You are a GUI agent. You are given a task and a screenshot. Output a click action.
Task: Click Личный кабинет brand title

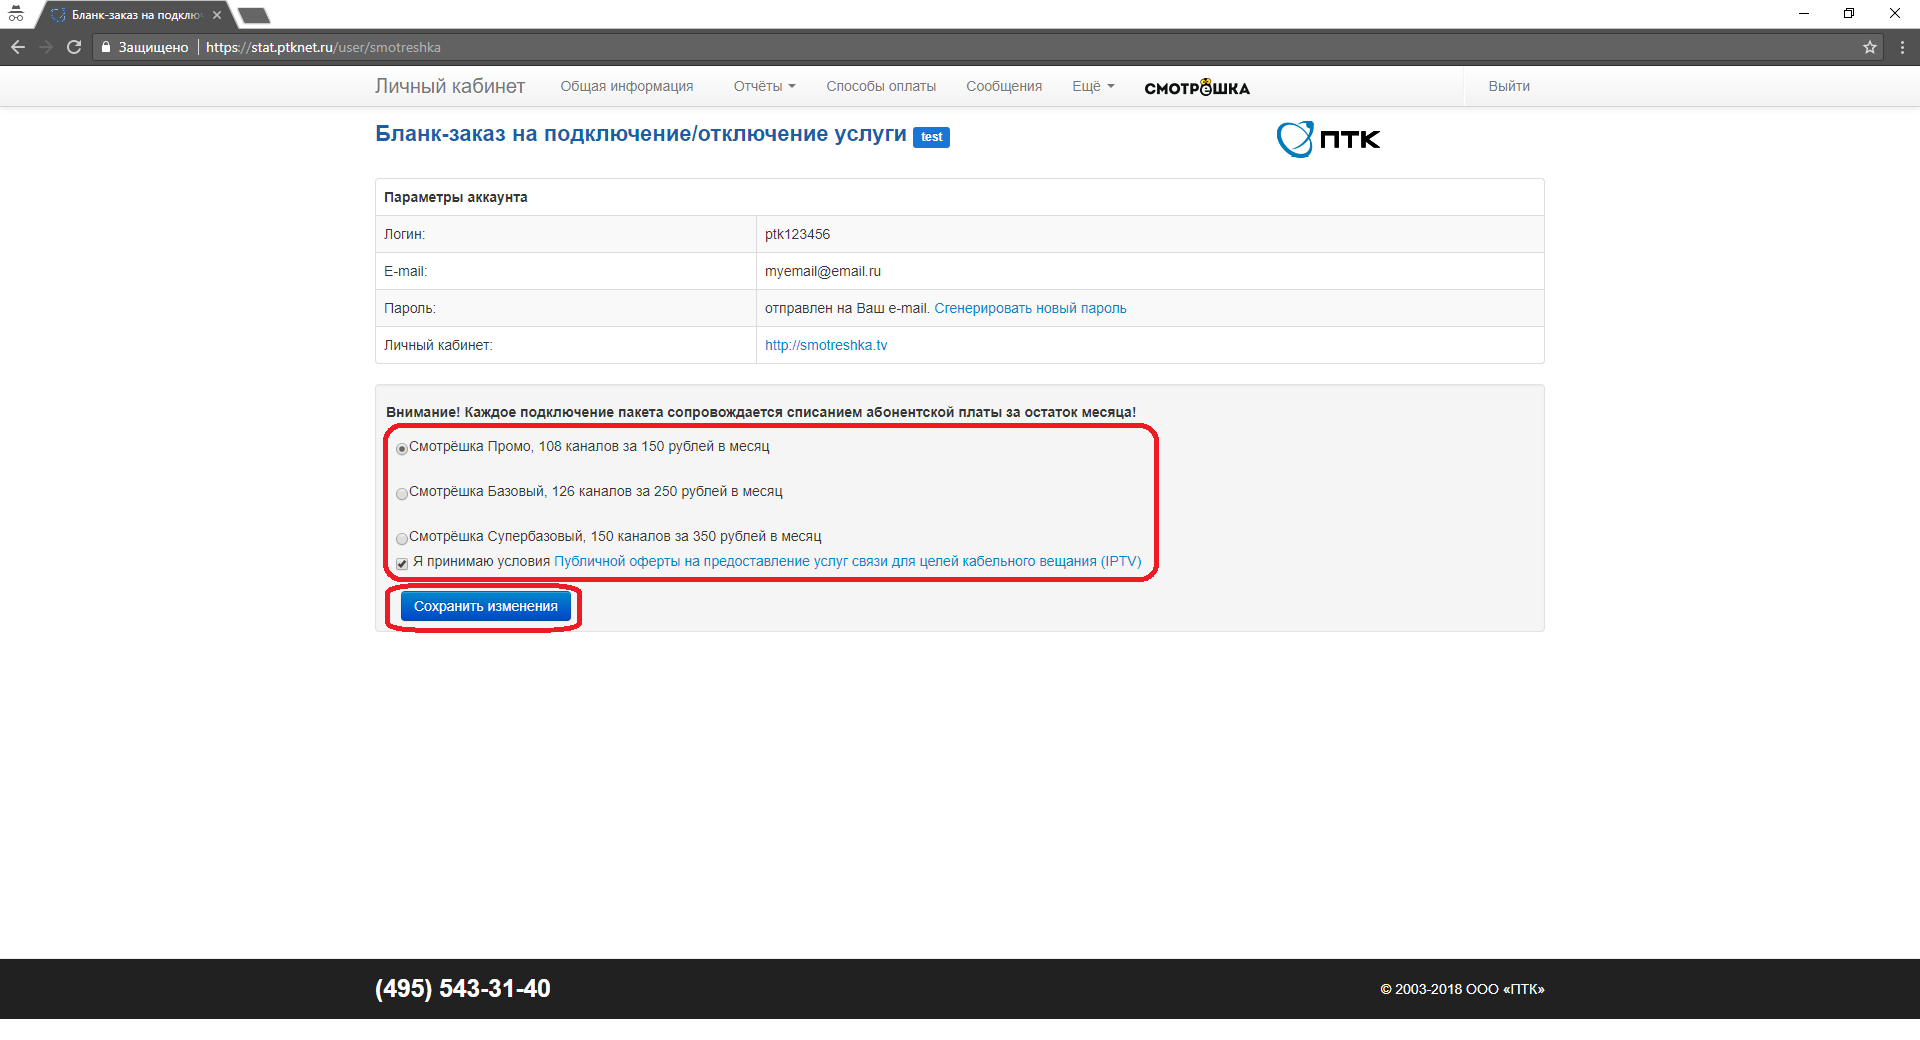pyautogui.click(x=450, y=86)
